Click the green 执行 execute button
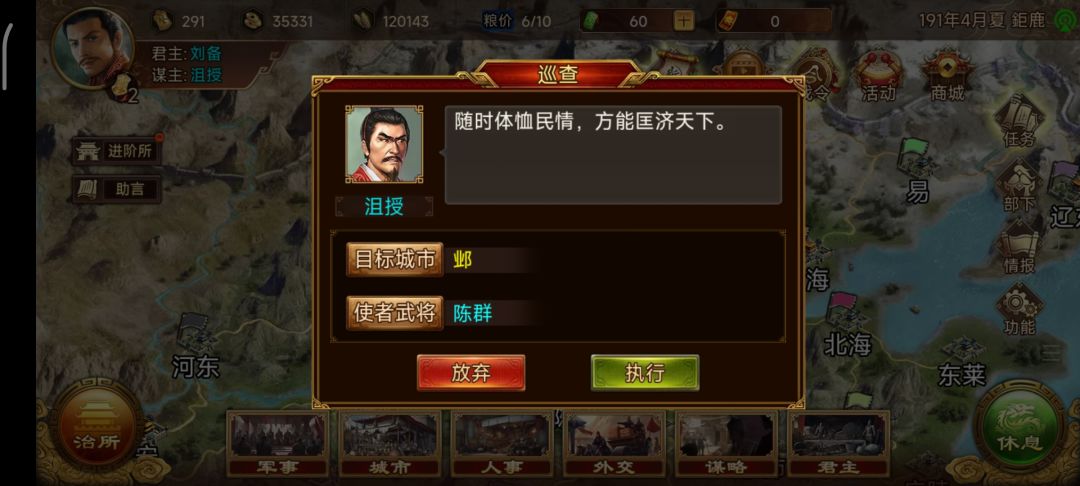Viewport: 1080px width, 486px height. click(645, 372)
